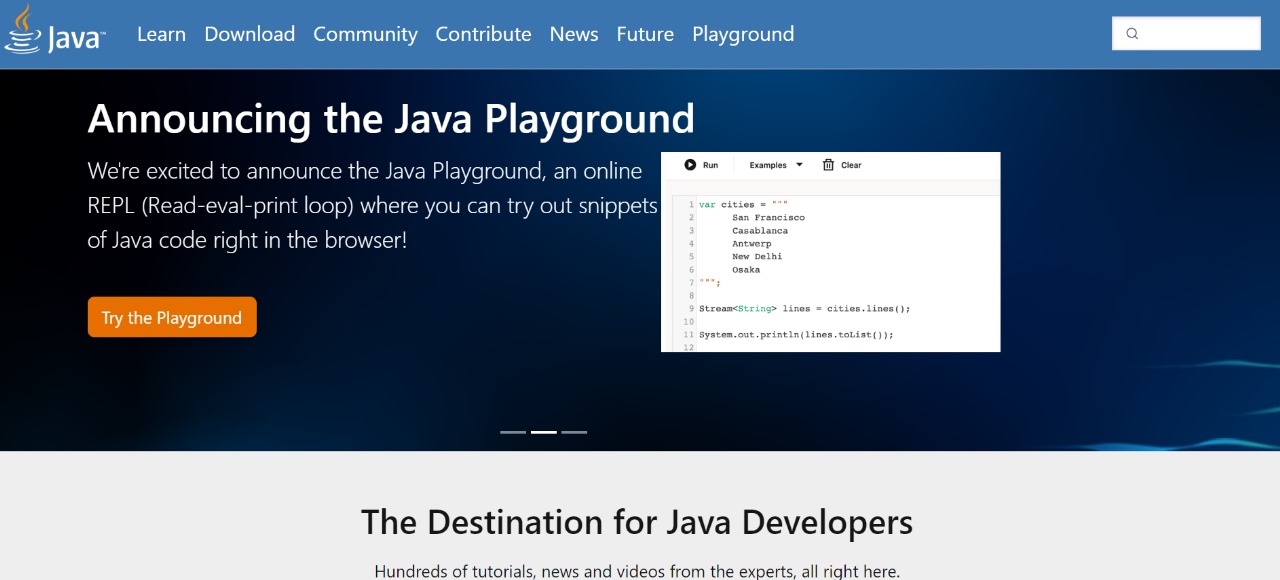Open the Future navigation item
This screenshot has height=580, width=1280.
(645, 34)
